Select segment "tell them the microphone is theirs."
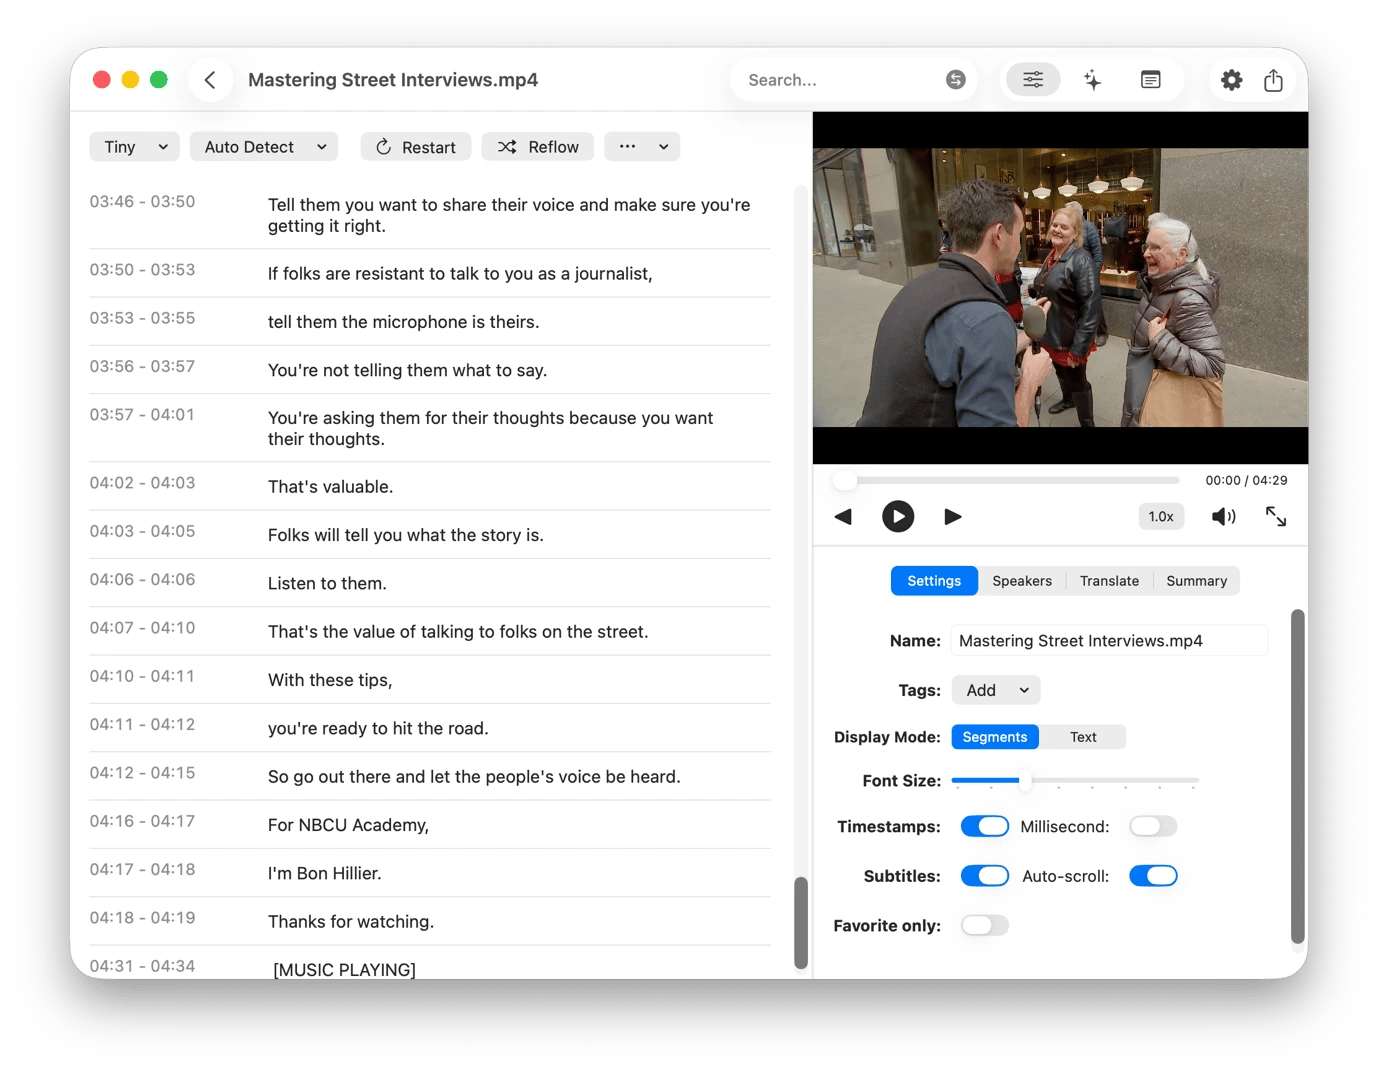The height and width of the screenshot is (1071, 1378). (403, 322)
